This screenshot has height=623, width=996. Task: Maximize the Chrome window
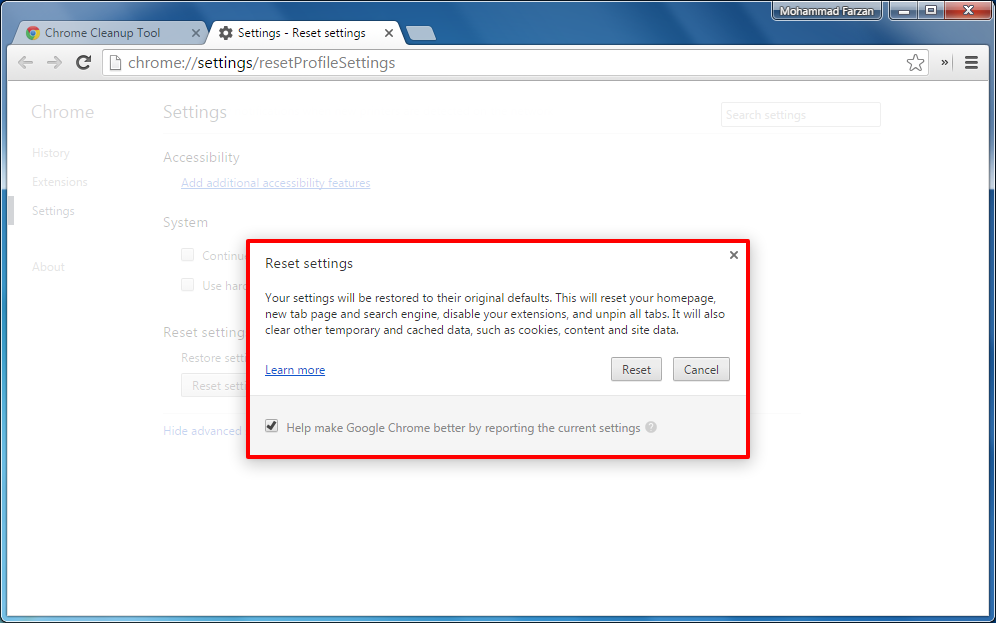[x=931, y=10]
